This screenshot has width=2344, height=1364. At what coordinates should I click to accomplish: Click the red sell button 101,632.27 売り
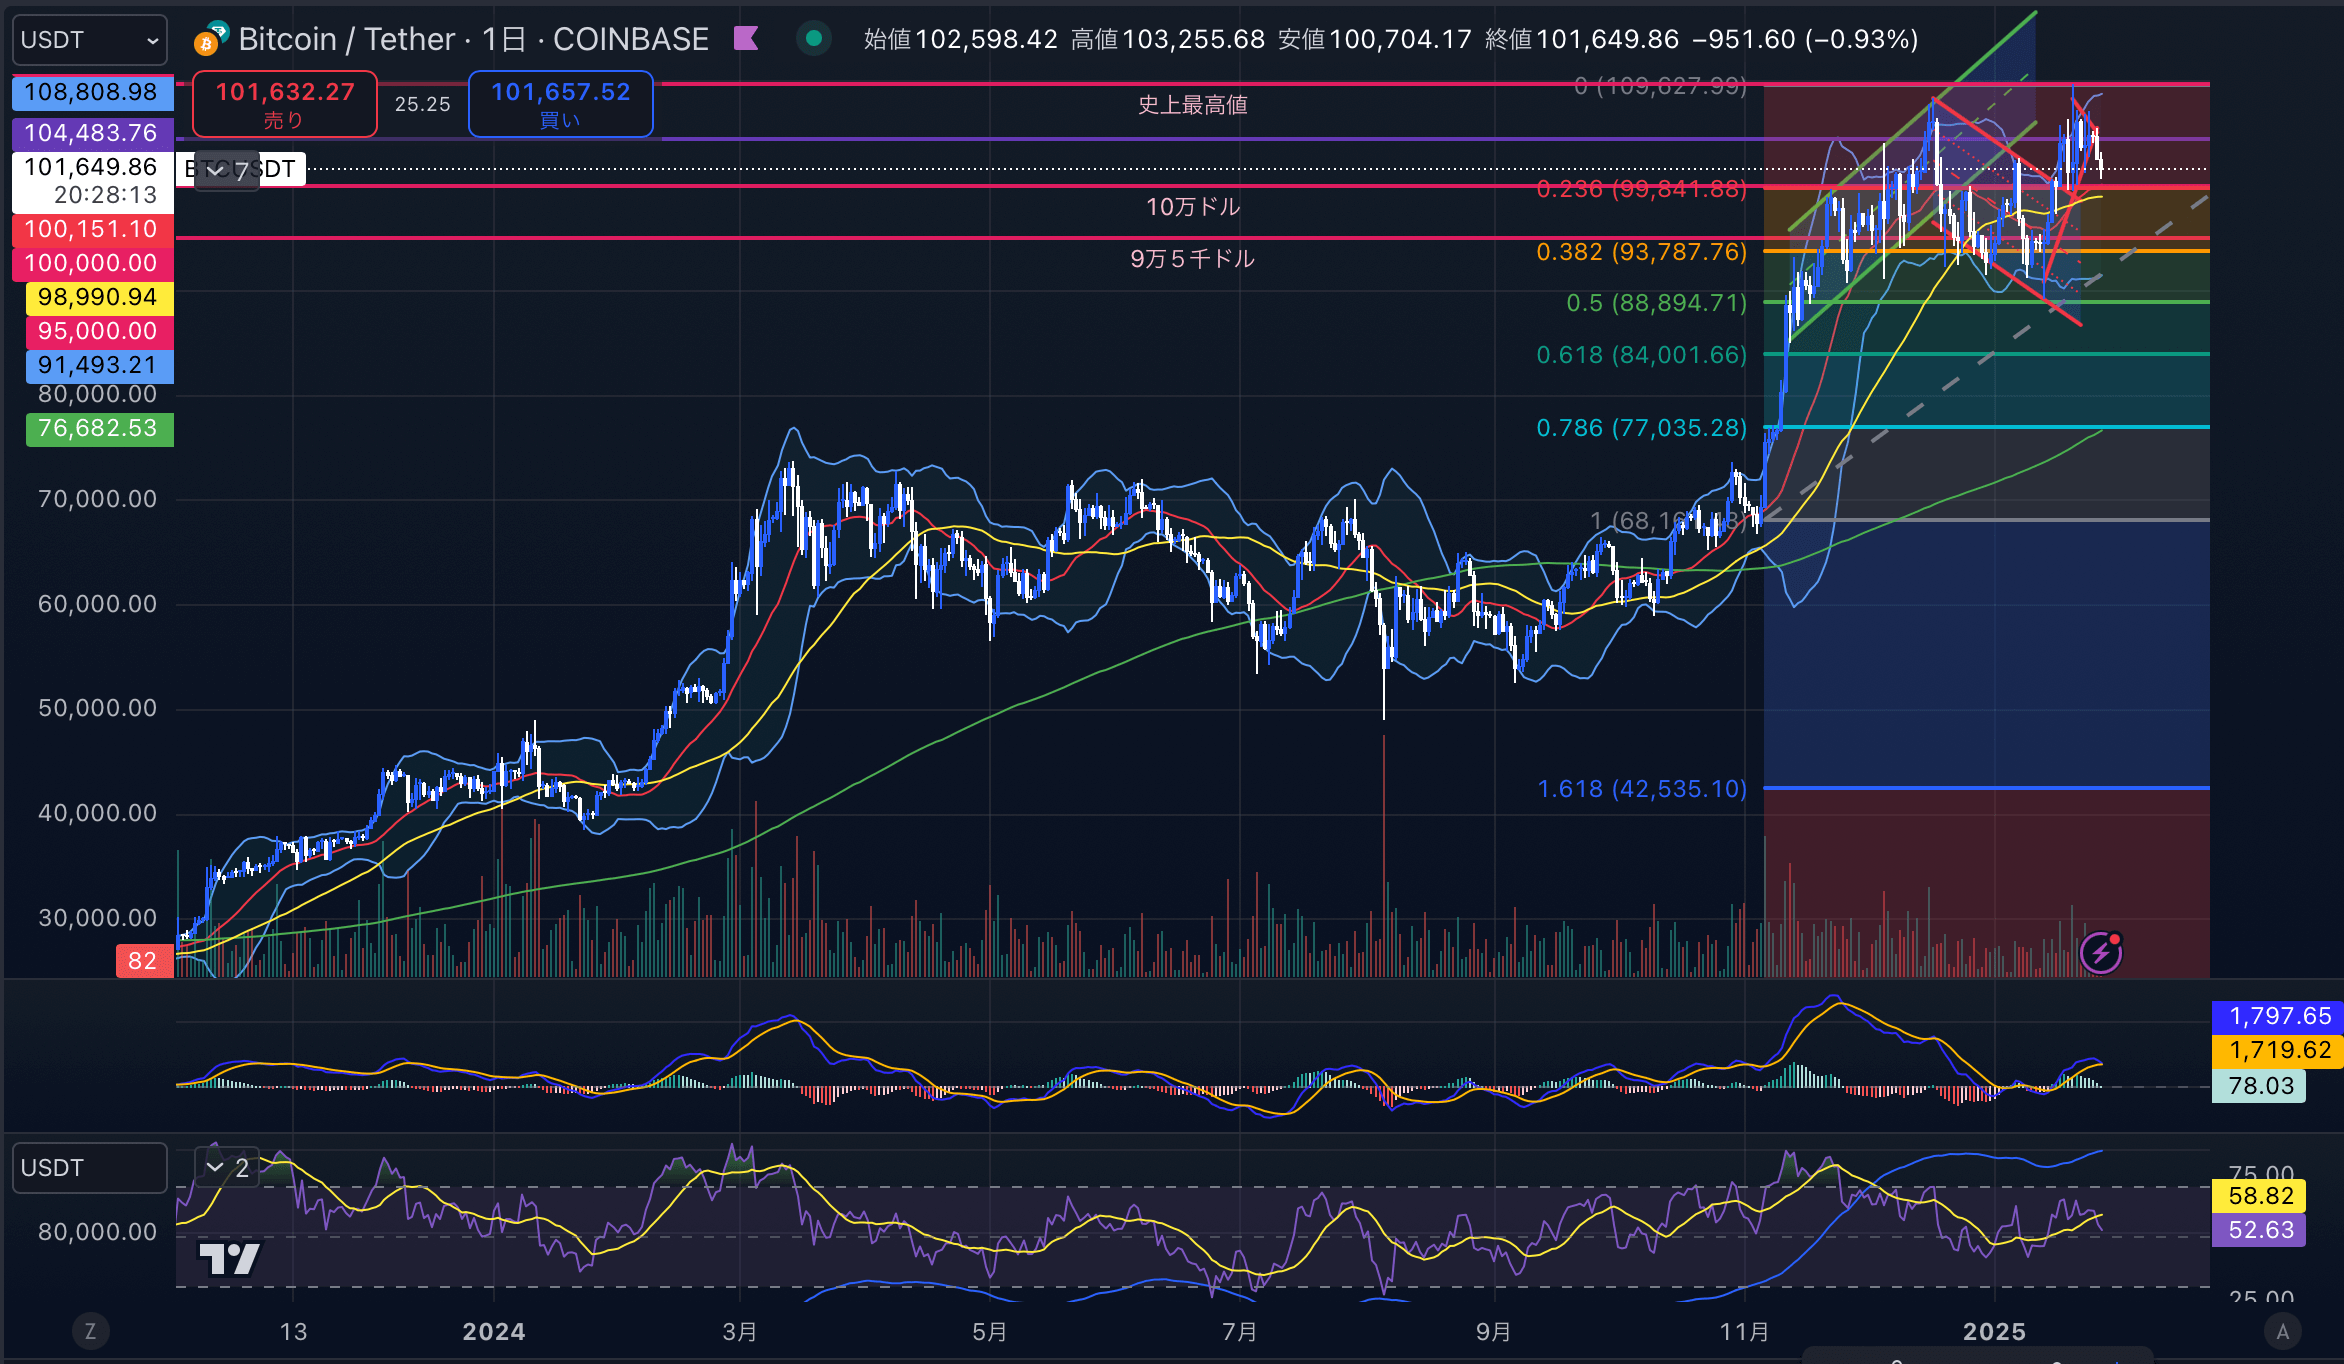[285, 104]
